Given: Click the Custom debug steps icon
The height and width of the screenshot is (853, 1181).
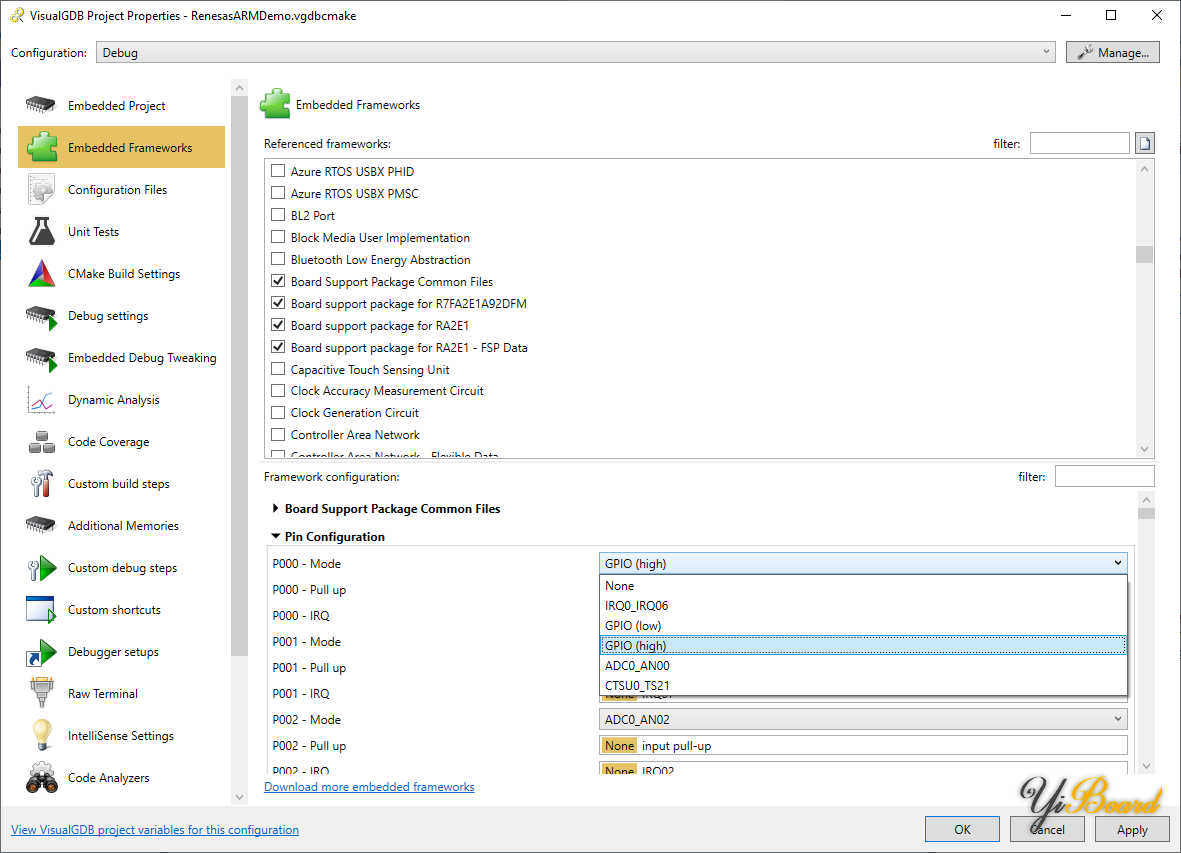Looking at the screenshot, I should pos(42,568).
